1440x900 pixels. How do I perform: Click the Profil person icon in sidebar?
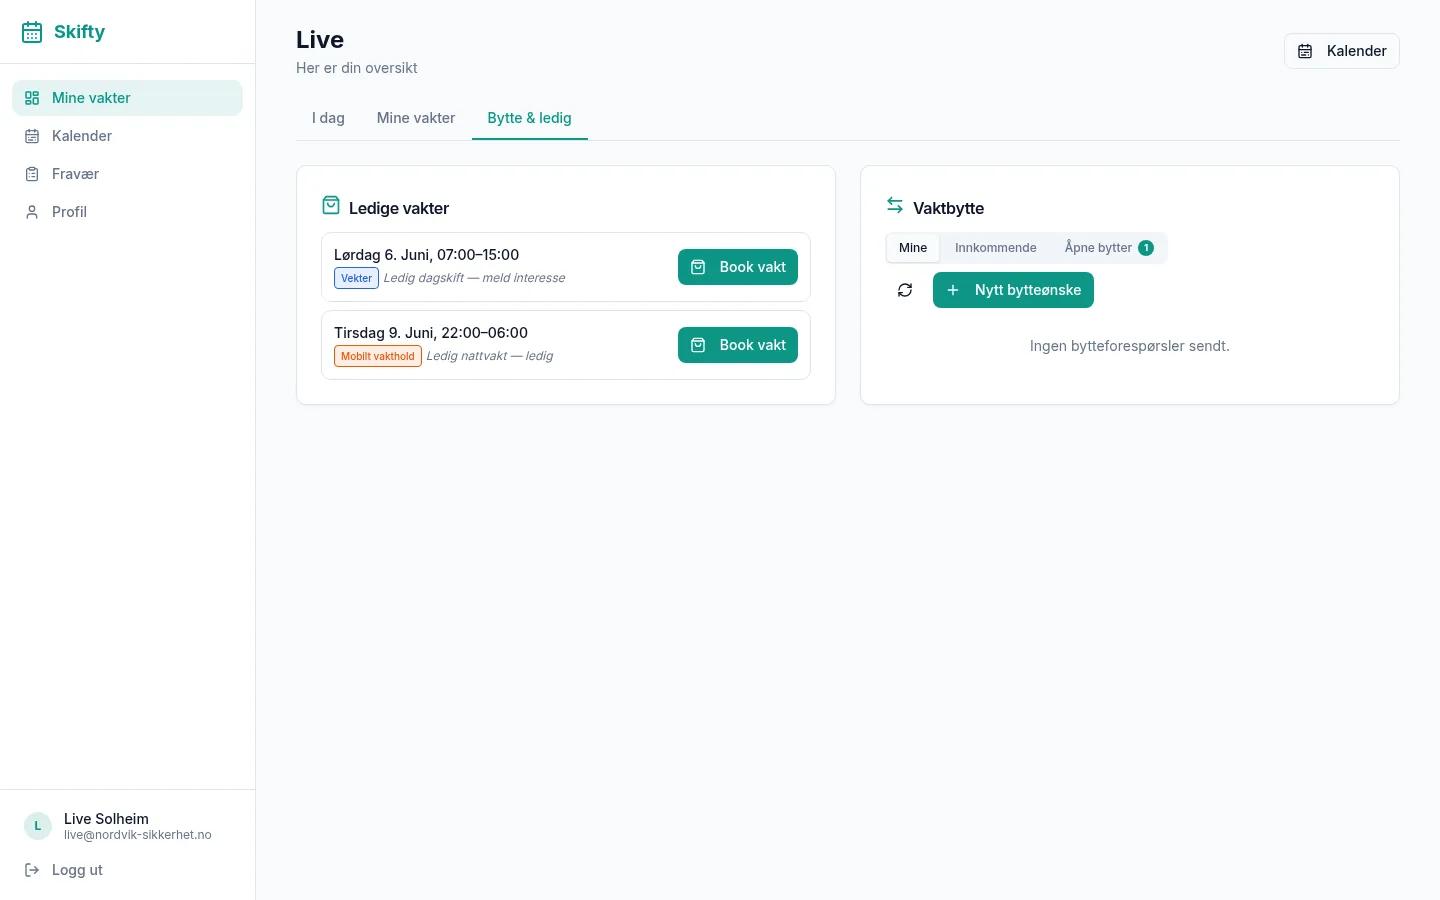coord(32,212)
